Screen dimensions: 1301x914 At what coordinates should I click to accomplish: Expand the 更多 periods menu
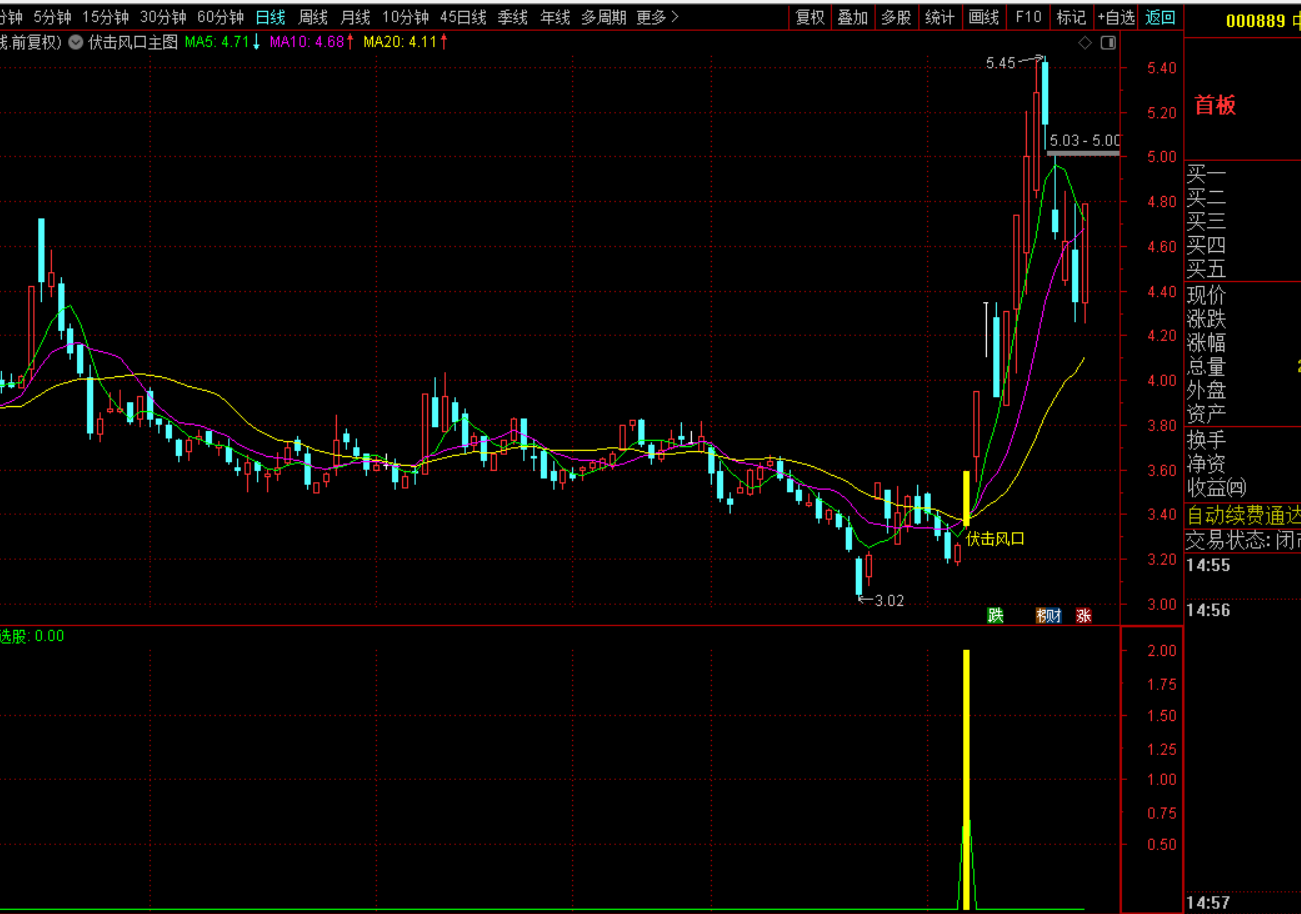pyautogui.click(x=658, y=17)
